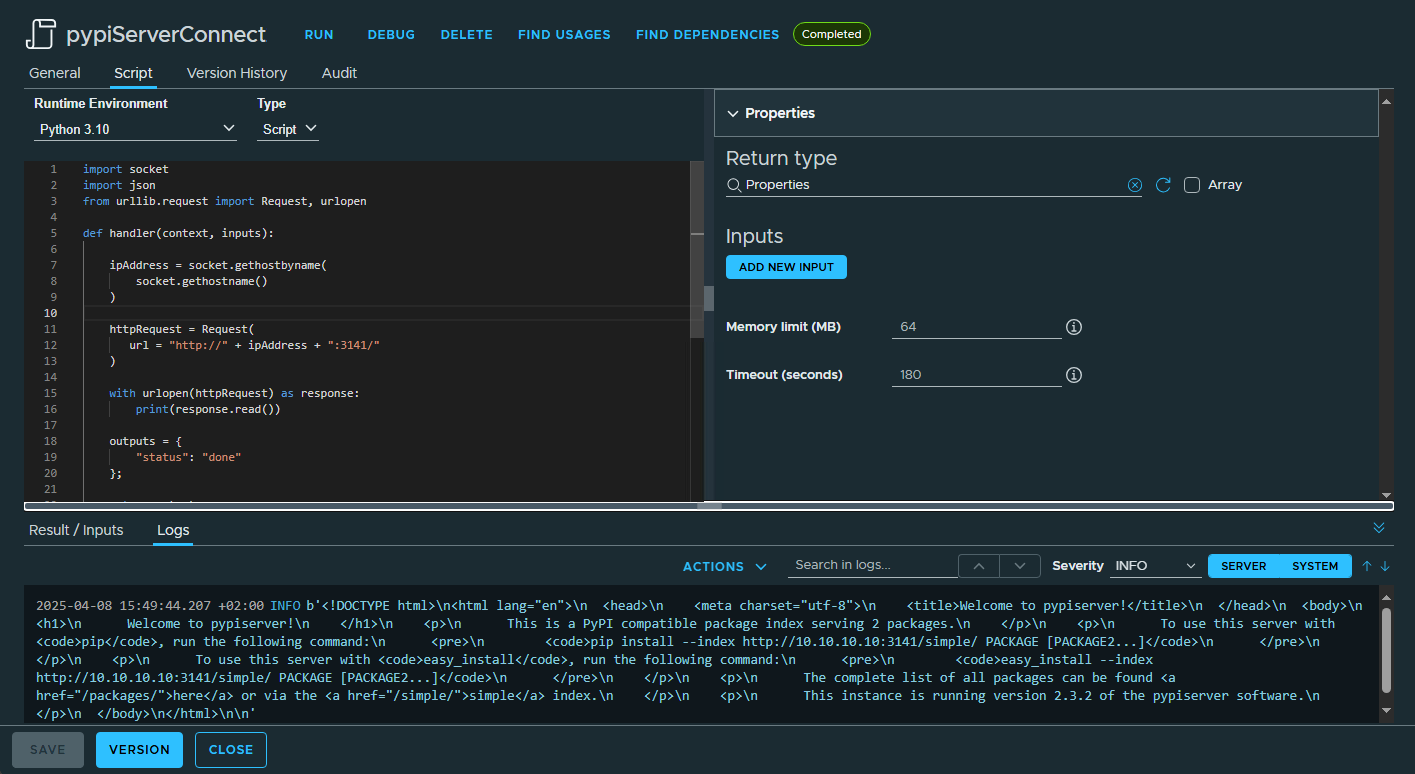Image resolution: width=1415 pixels, height=774 pixels.
Task: Click the ADD NEW INPUT button
Action: [786, 267]
